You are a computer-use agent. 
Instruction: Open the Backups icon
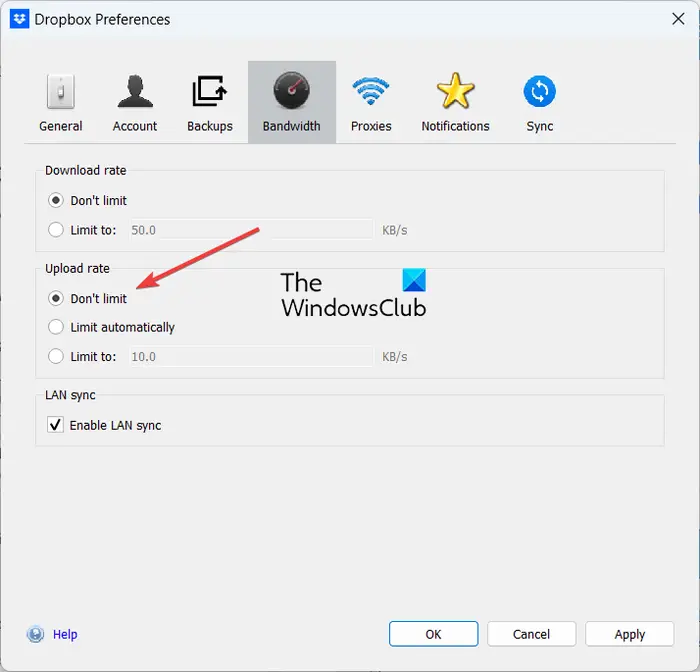pyautogui.click(x=209, y=91)
